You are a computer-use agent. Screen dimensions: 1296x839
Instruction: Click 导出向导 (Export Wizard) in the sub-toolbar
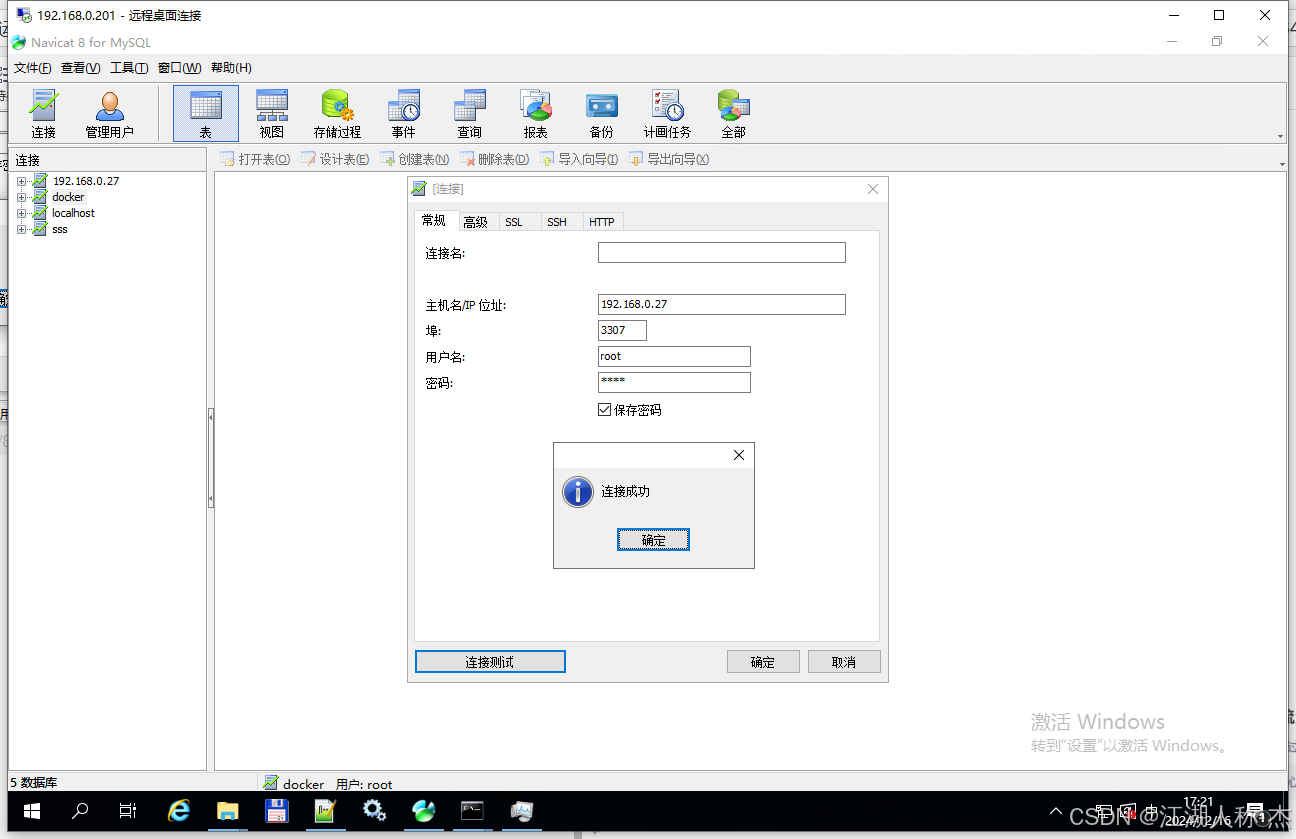pos(669,159)
